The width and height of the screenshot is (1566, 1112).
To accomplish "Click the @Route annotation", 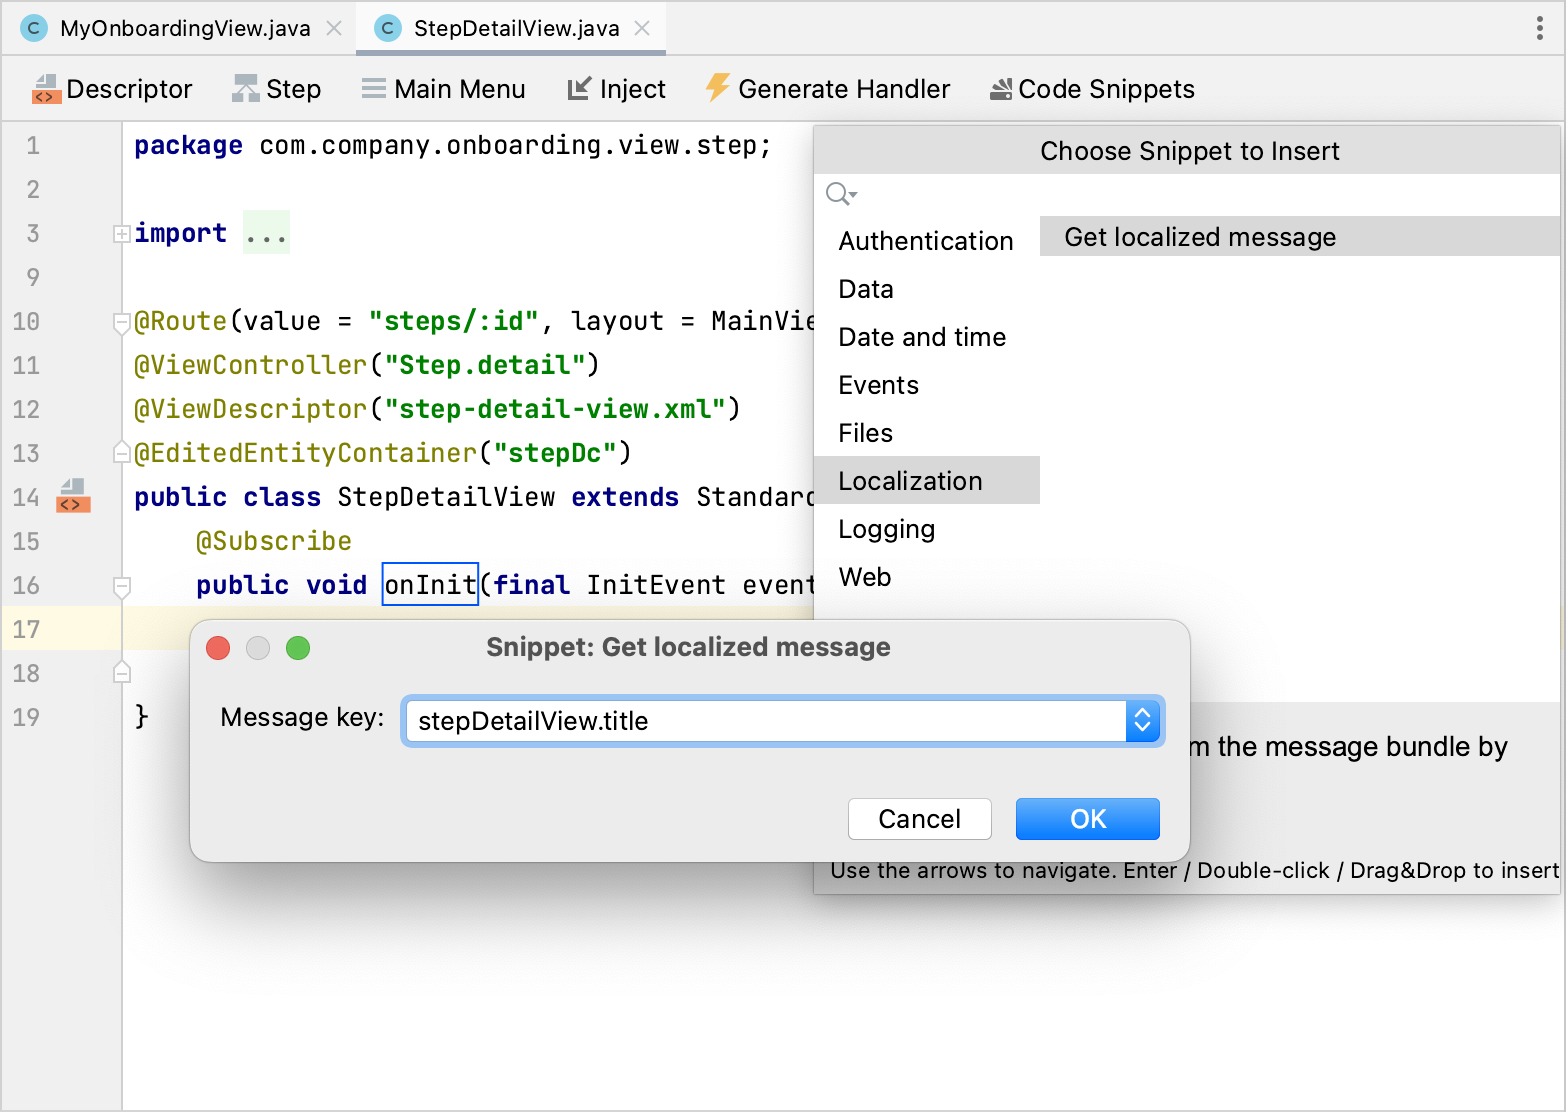I will (x=181, y=321).
